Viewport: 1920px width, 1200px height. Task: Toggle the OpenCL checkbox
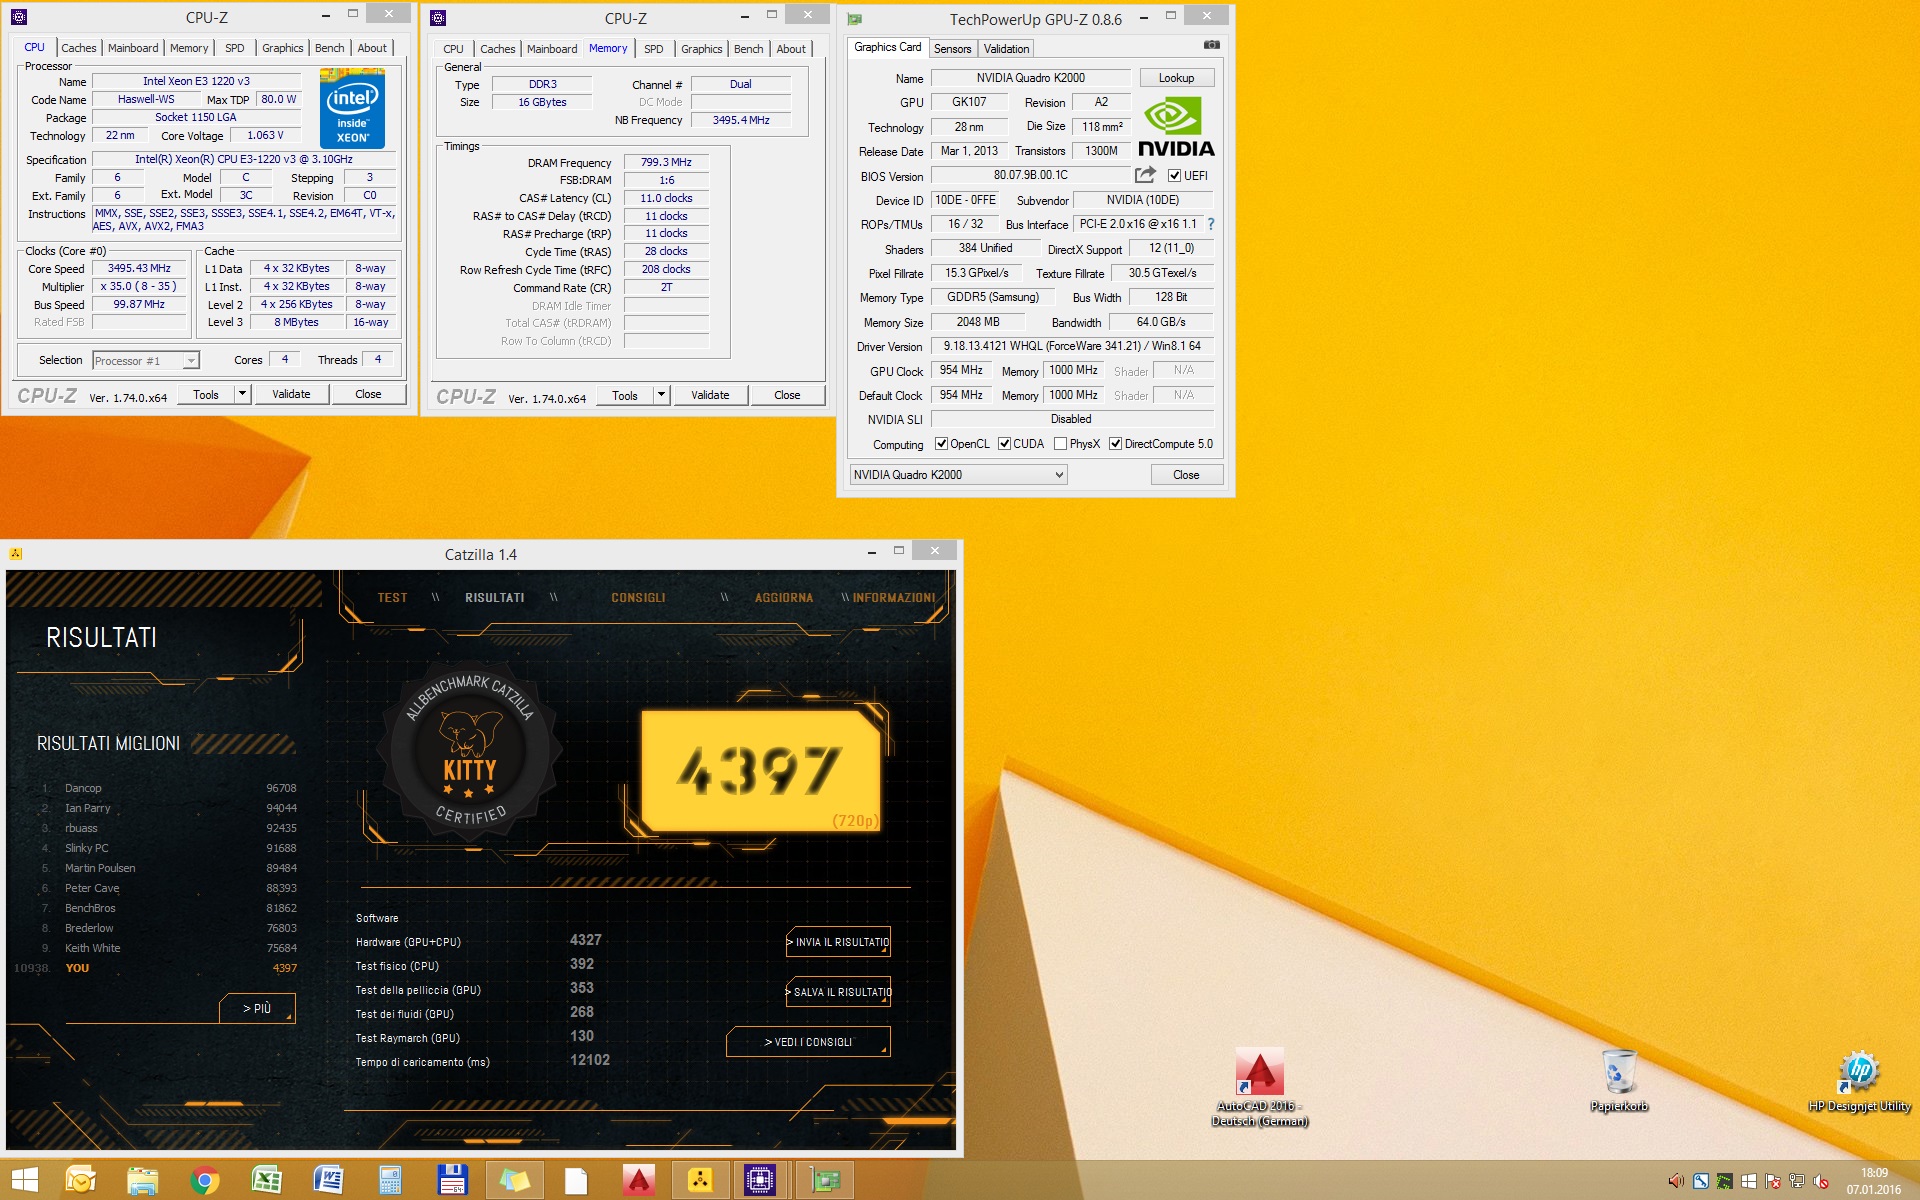pyautogui.click(x=941, y=444)
